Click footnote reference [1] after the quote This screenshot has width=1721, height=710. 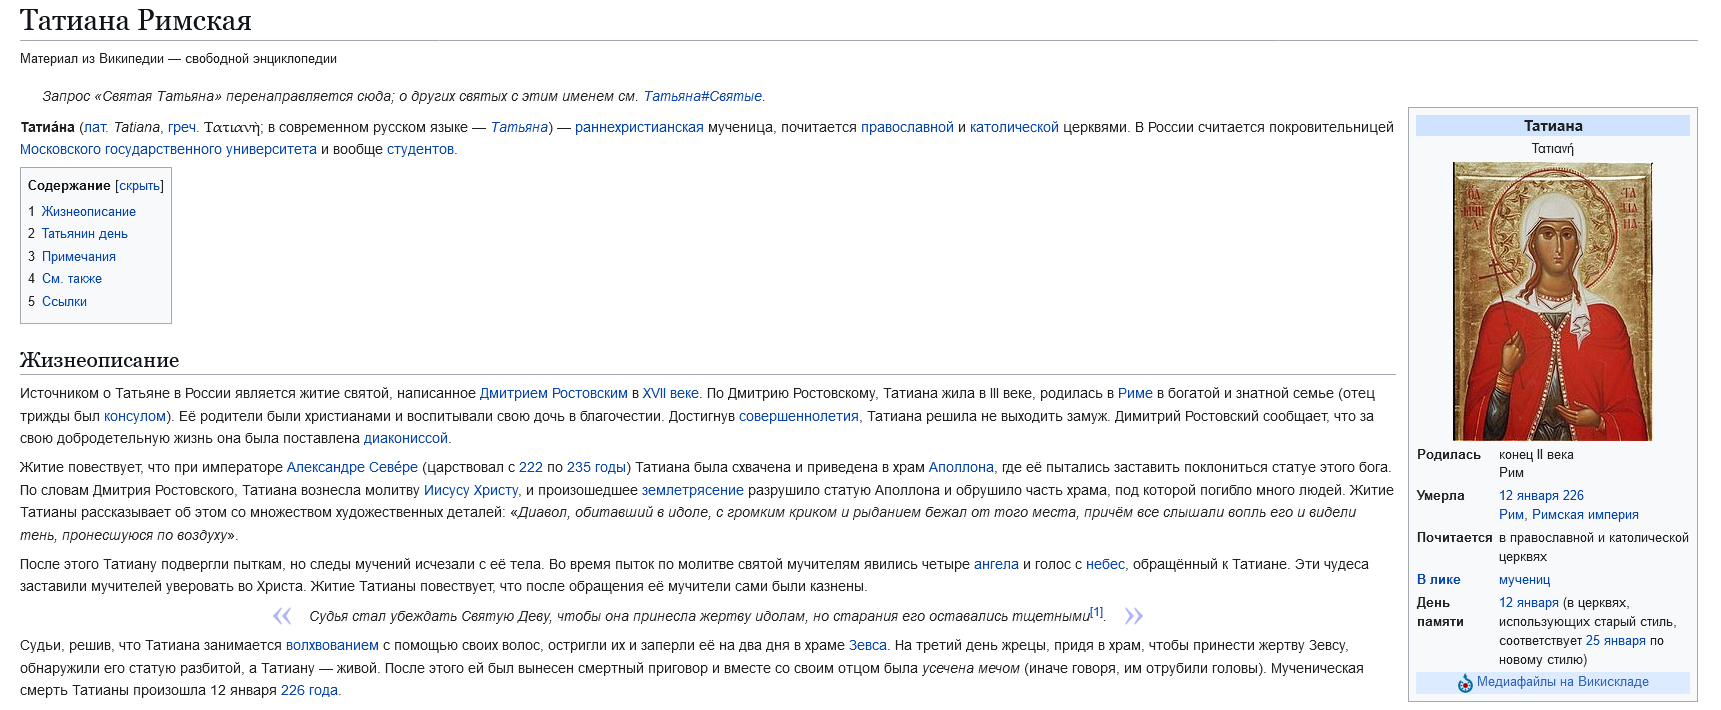(x=1096, y=612)
